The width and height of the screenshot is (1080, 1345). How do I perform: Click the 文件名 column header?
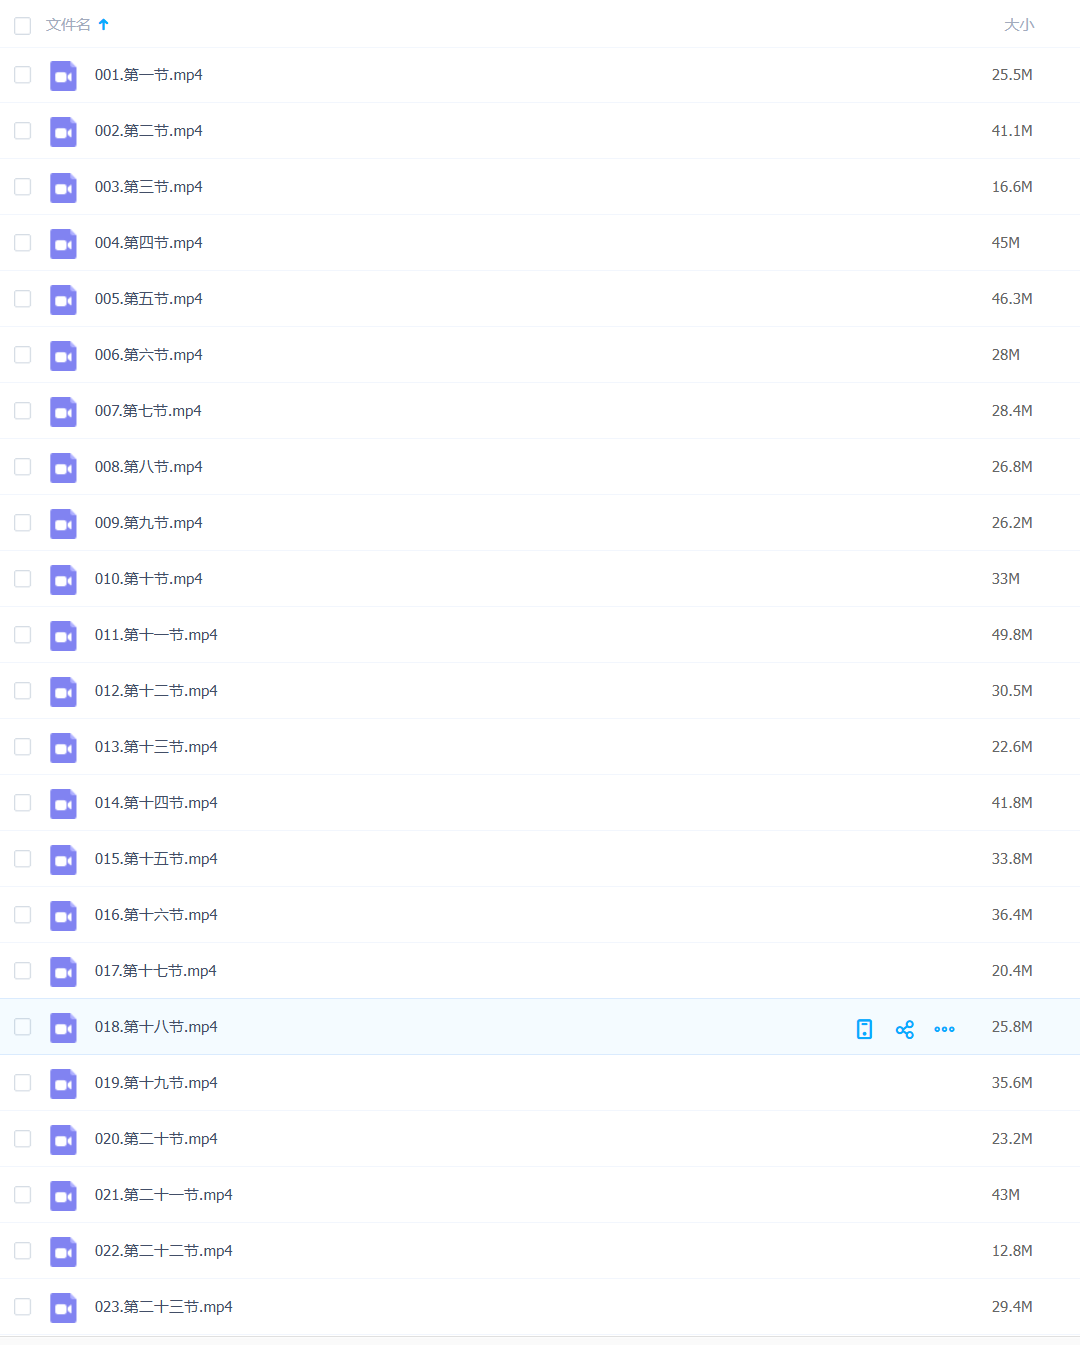[68, 25]
